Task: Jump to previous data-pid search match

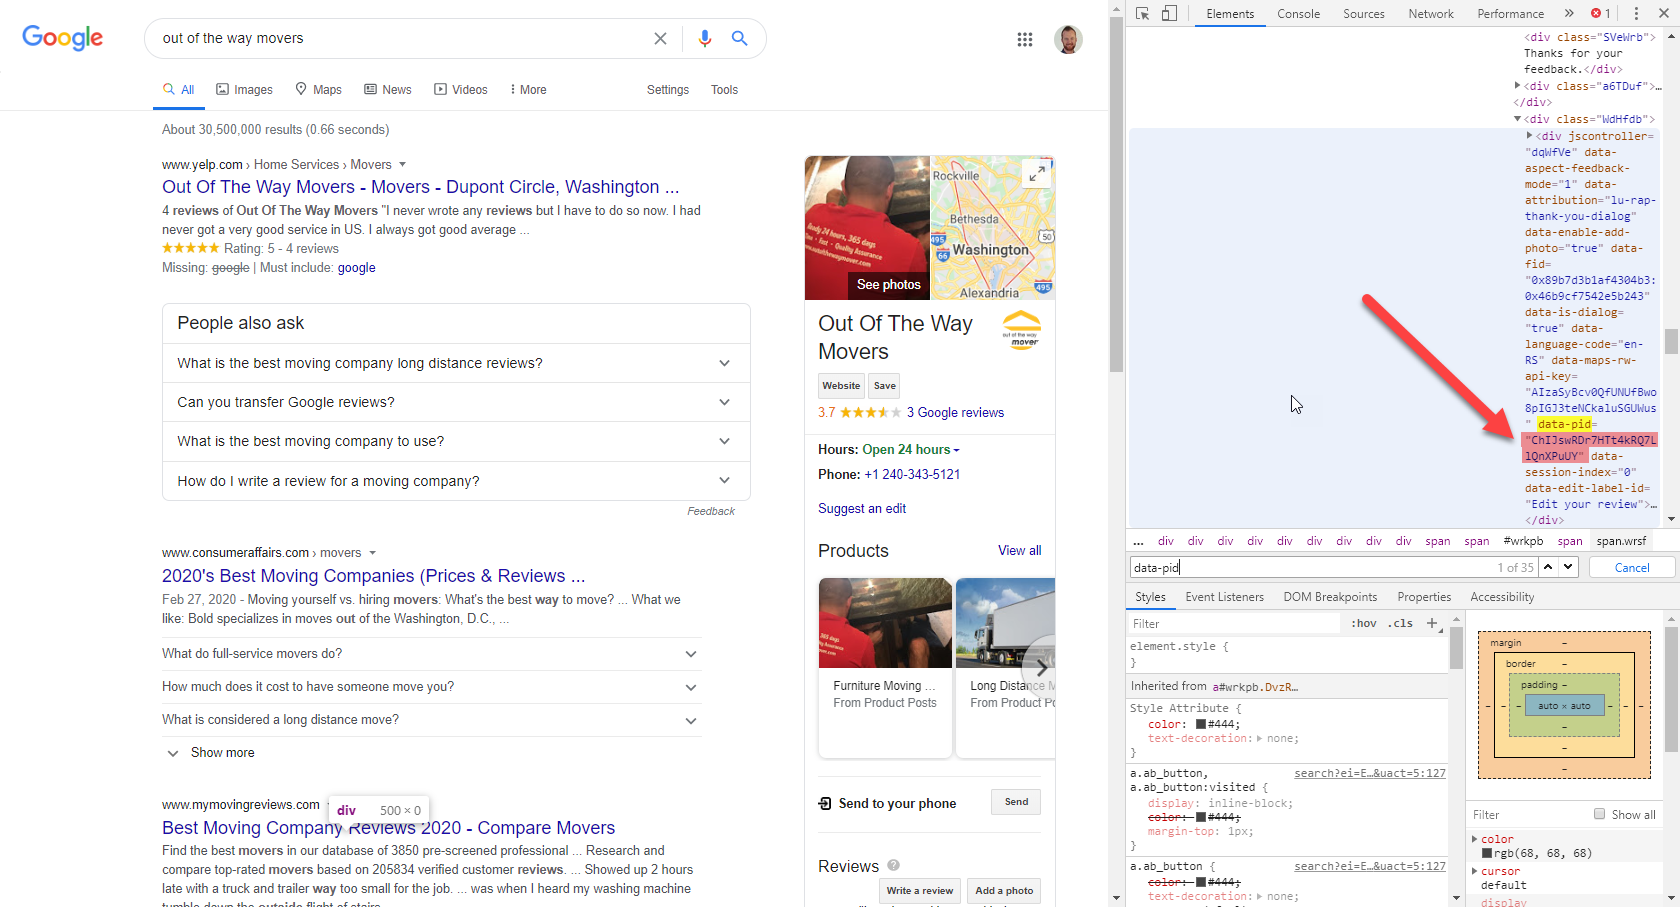Action: point(1548,567)
